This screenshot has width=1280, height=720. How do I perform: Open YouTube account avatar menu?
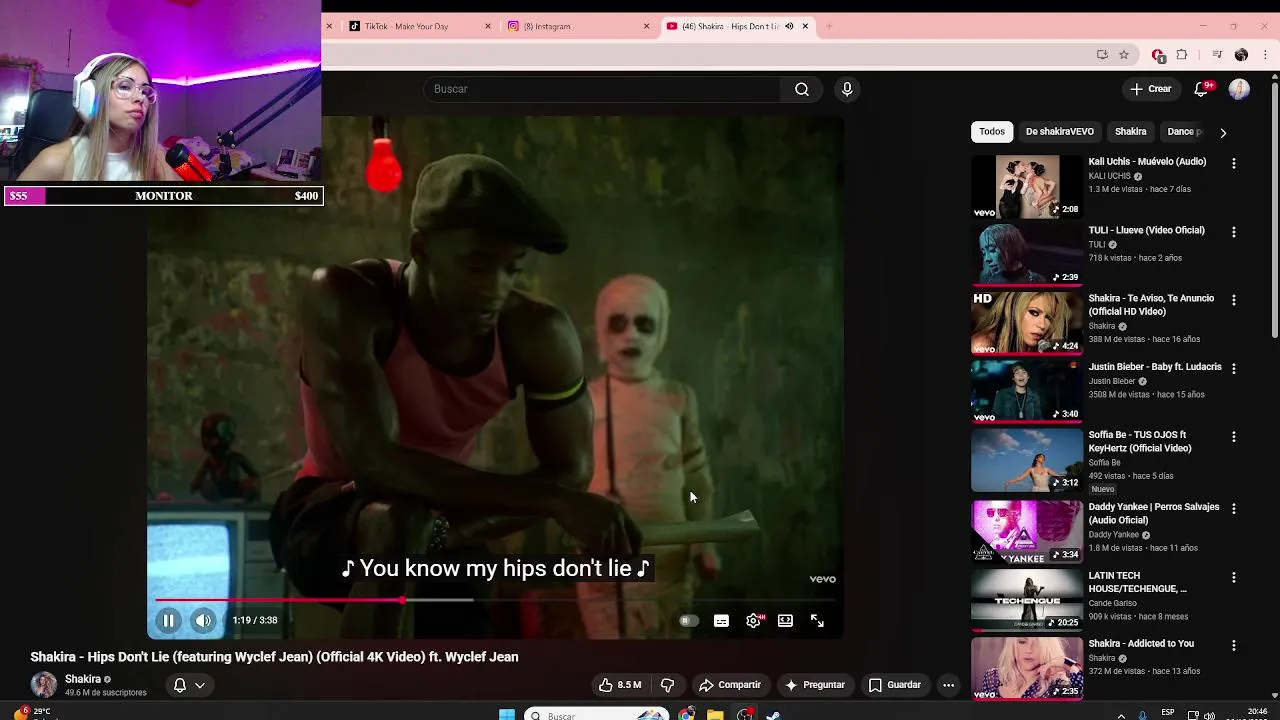point(1239,89)
